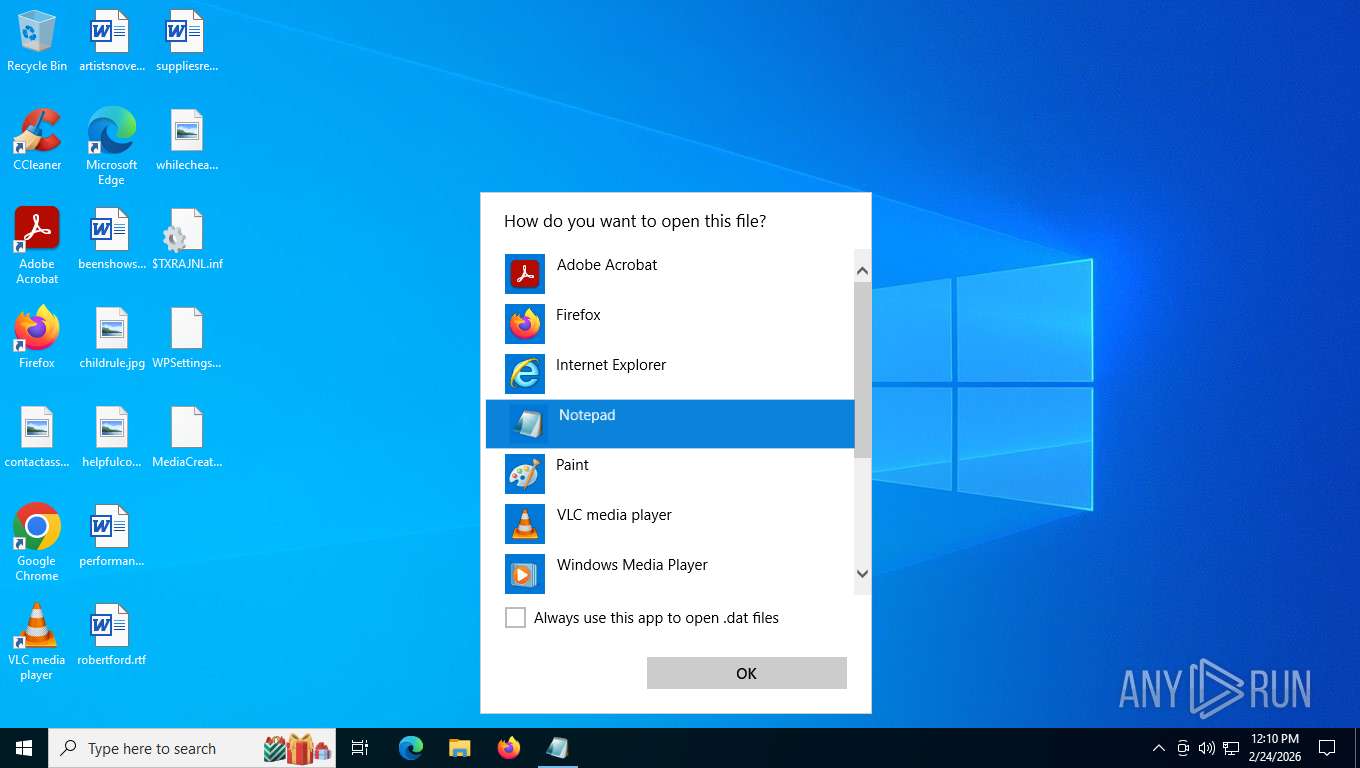Click the app list scroll up arrow

pos(863,271)
